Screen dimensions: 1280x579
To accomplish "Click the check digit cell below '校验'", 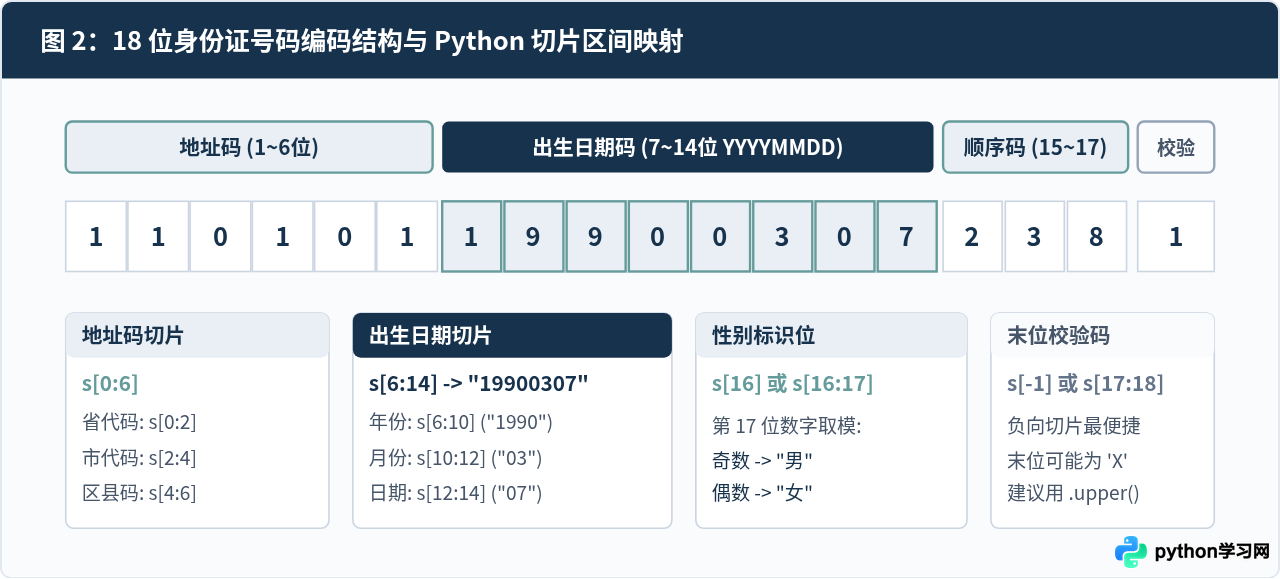I will 1176,236.
